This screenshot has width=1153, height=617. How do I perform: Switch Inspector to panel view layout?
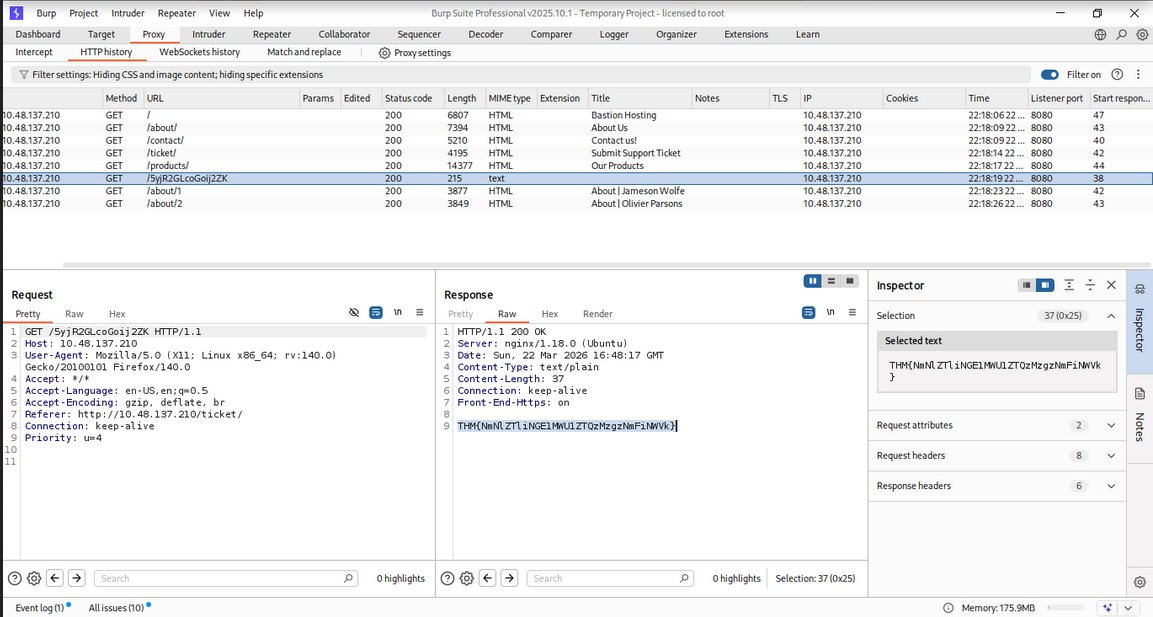1045,285
